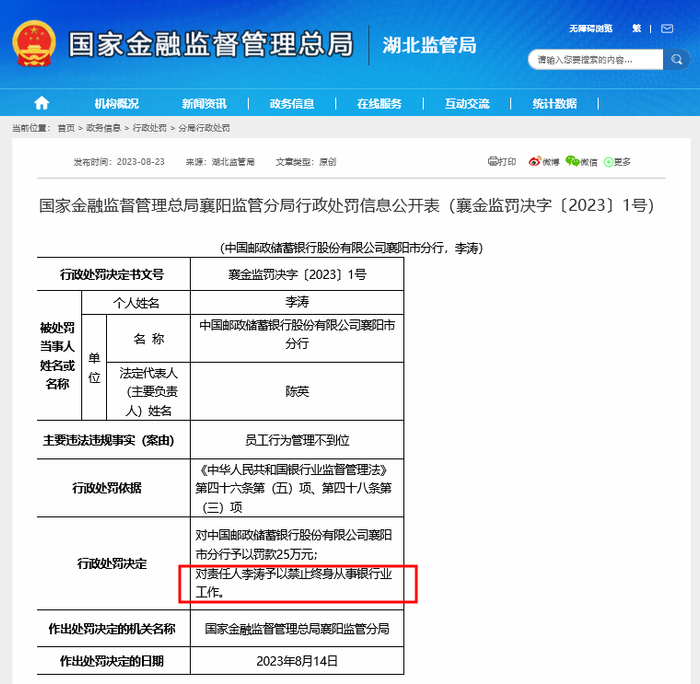Switch to 繁 traditional Chinese

[637, 29]
